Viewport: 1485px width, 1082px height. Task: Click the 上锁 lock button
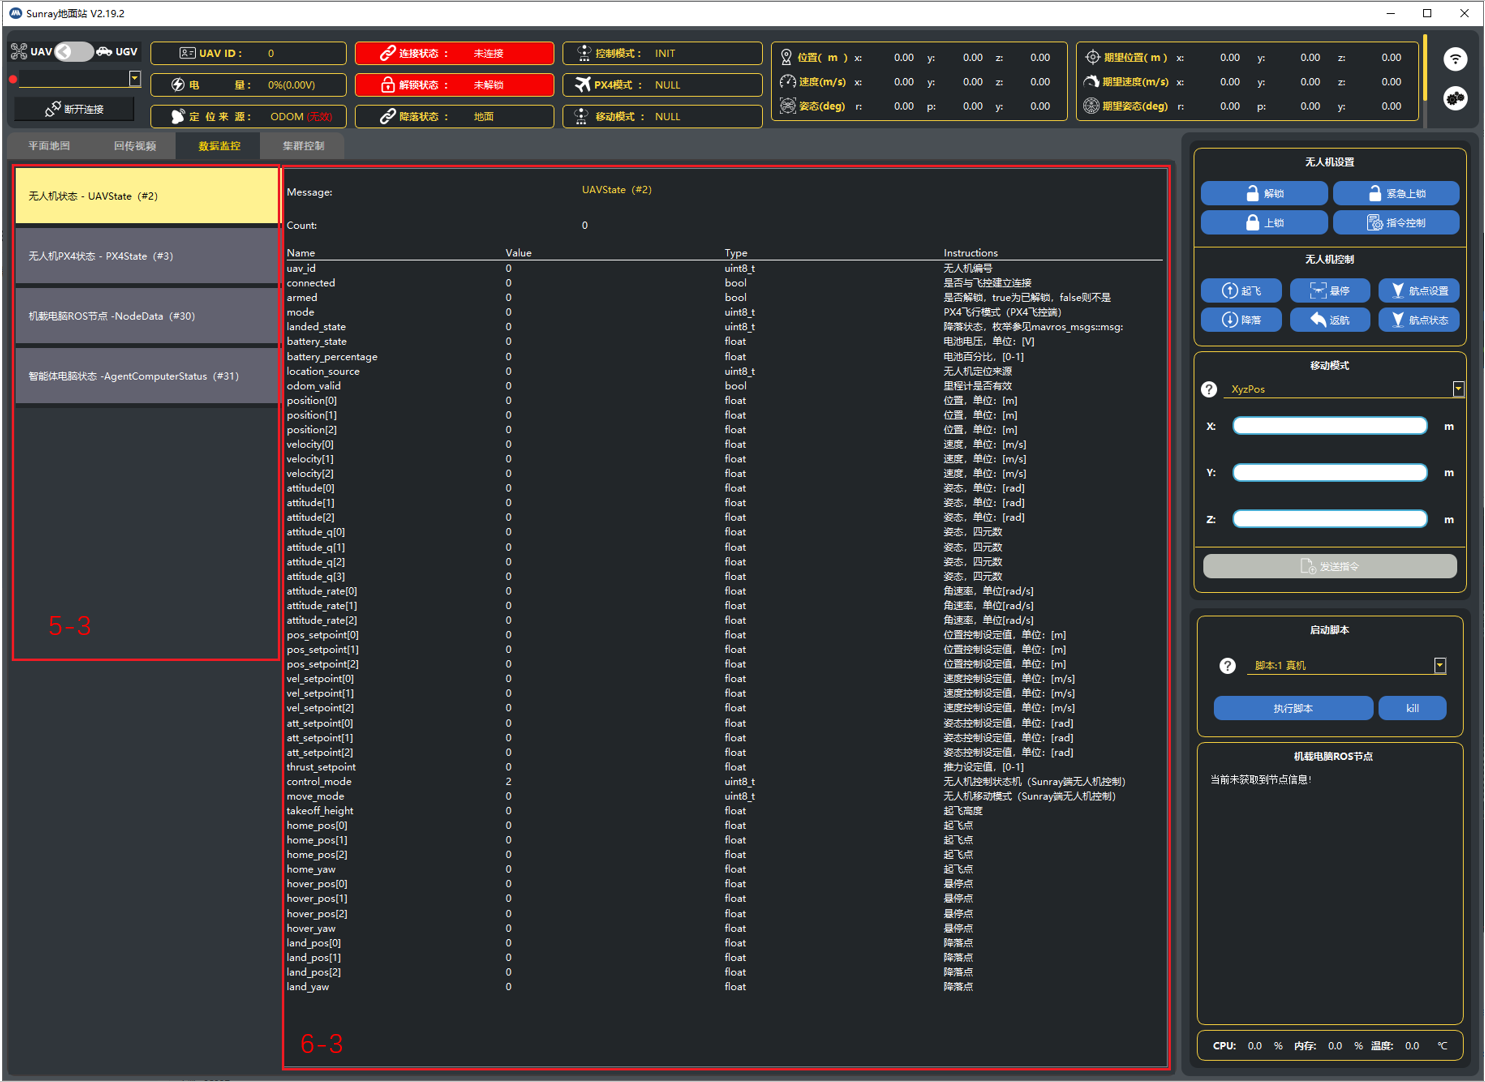1264,222
